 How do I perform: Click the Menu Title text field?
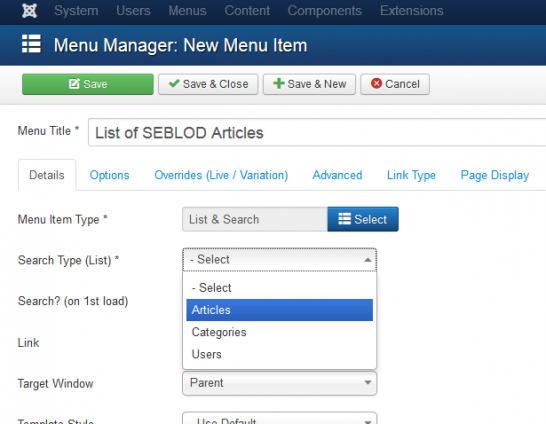coord(317,133)
